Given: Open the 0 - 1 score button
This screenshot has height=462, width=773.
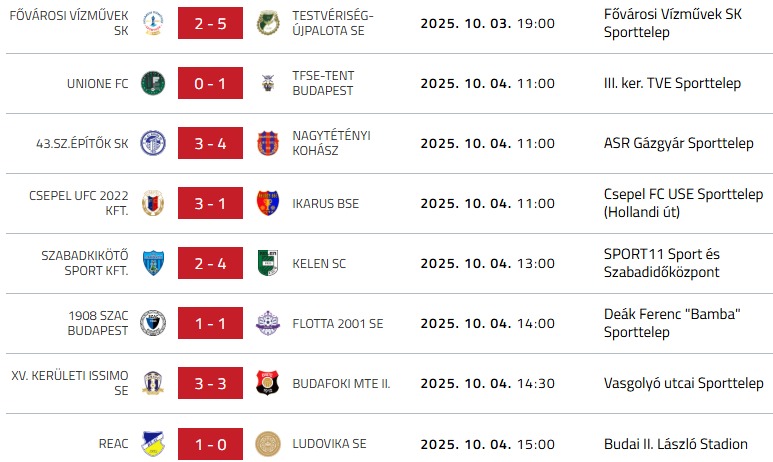Looking at the screenshot, I should (x=210, y=83).
